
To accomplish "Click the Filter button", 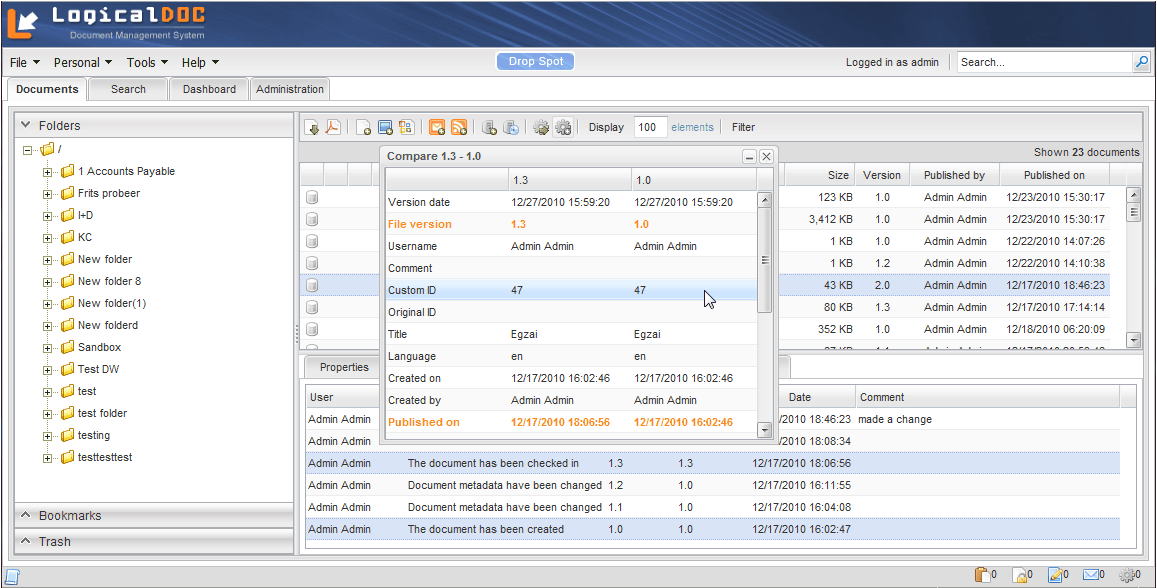I will pyautogui.click(x=743, y=128).
